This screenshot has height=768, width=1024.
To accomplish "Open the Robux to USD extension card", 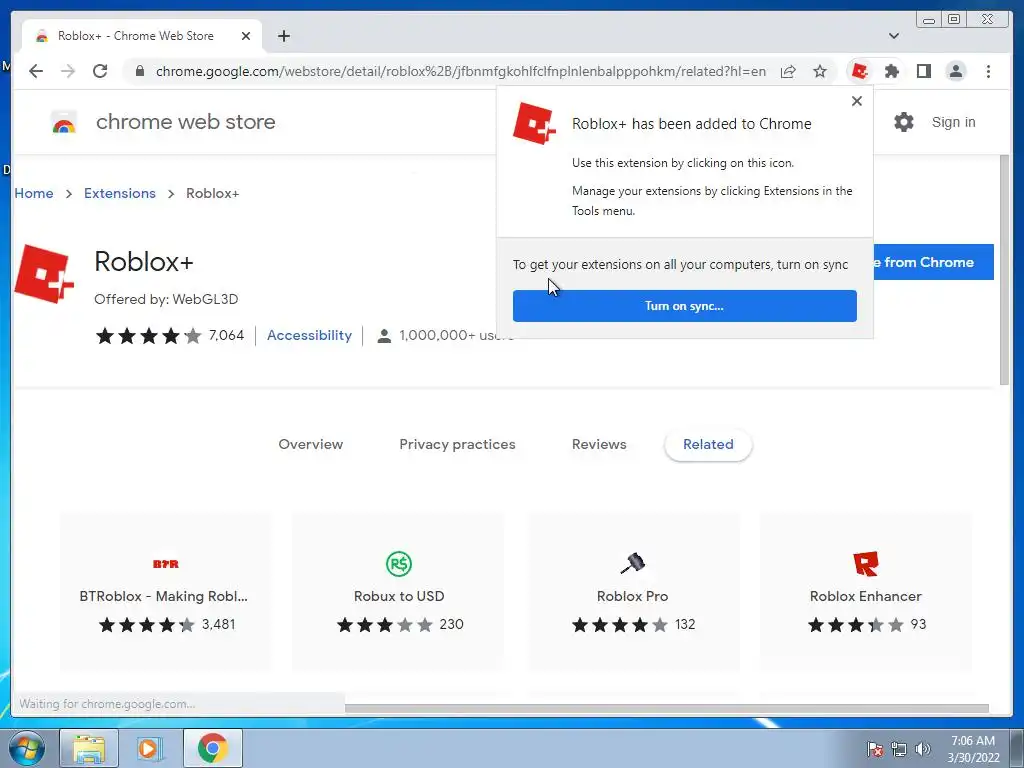I will 398,592.
